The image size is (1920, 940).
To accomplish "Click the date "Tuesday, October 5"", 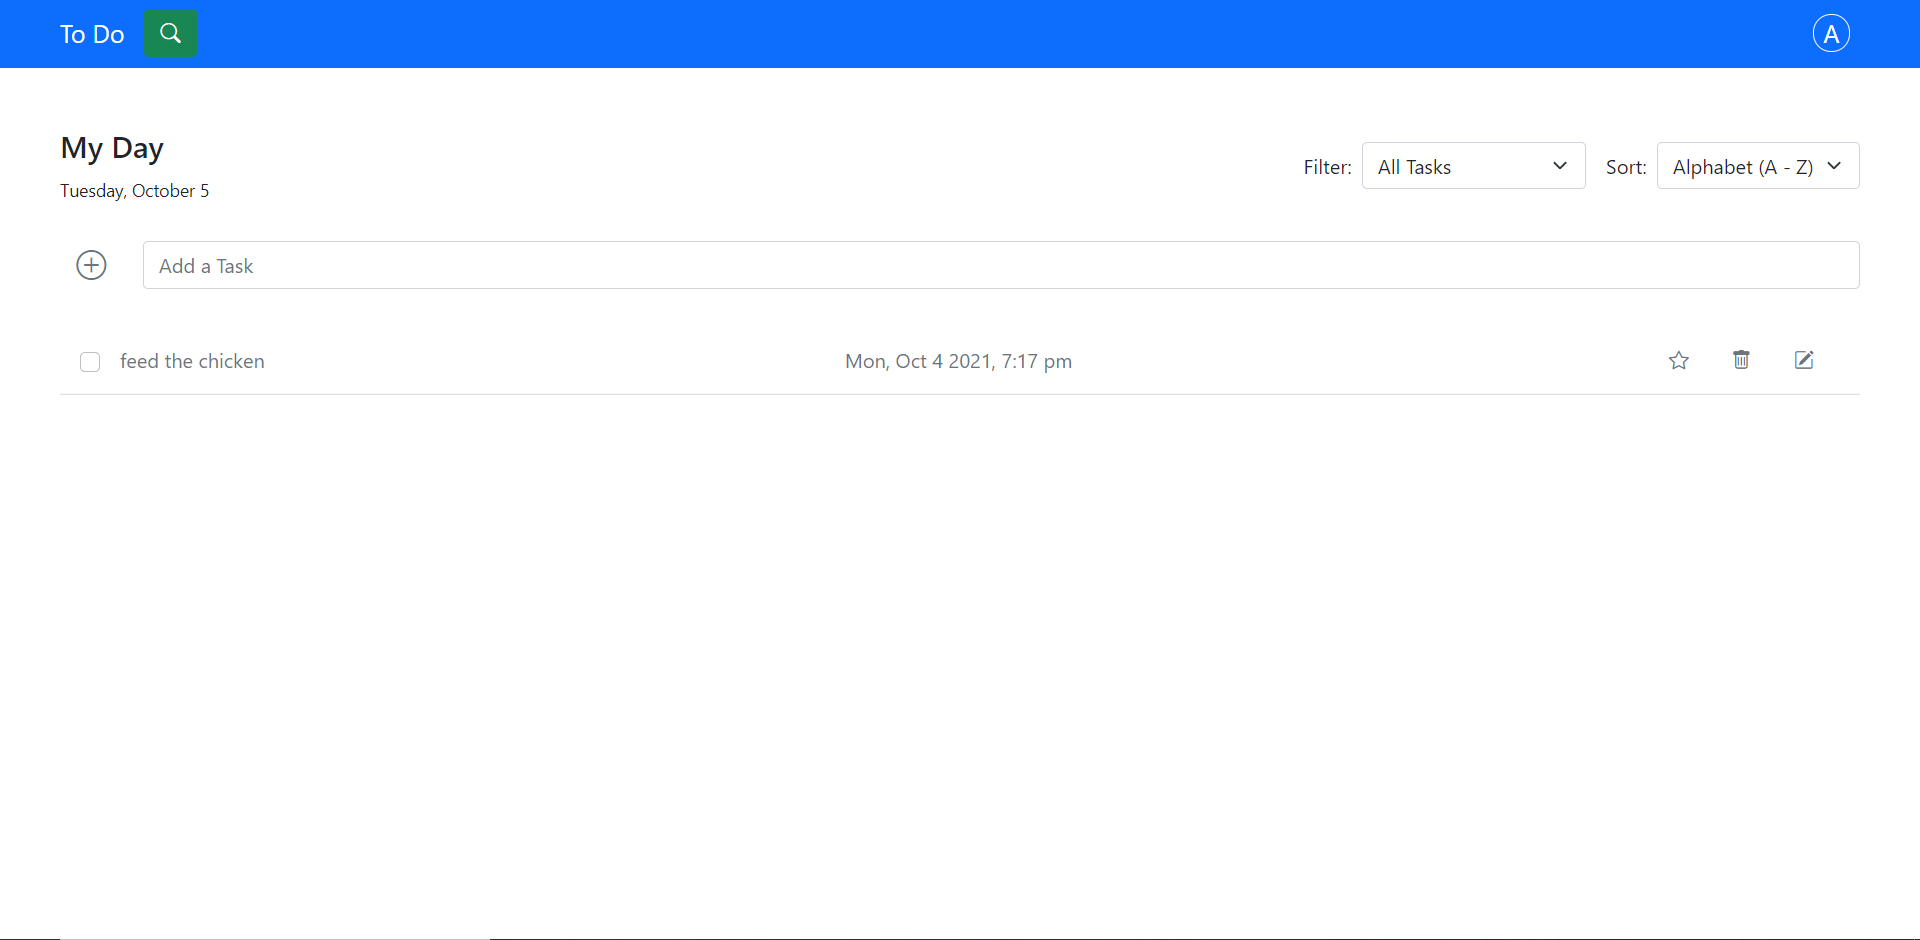I will click(134, 191).
